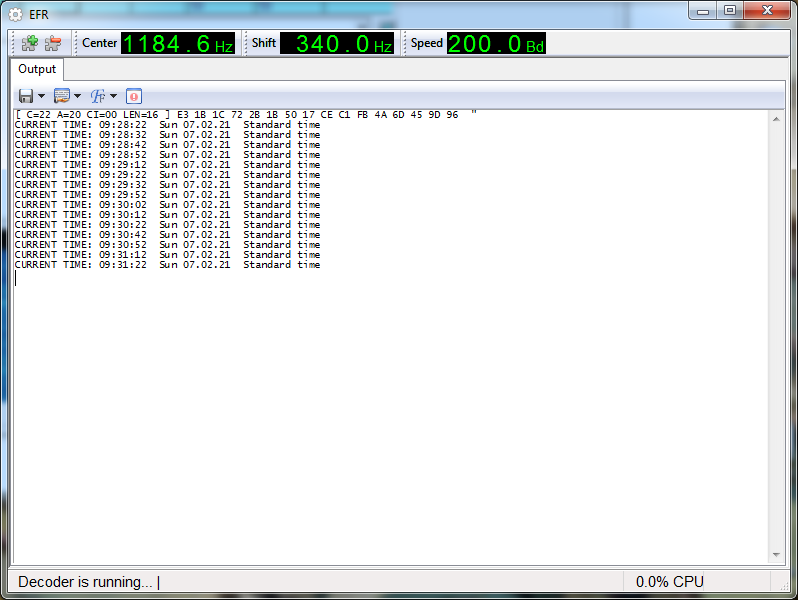Click the line CURRENT TIME: 09:31:12
The height and width of the screenshot is (600, 798).
pos(167,255)
